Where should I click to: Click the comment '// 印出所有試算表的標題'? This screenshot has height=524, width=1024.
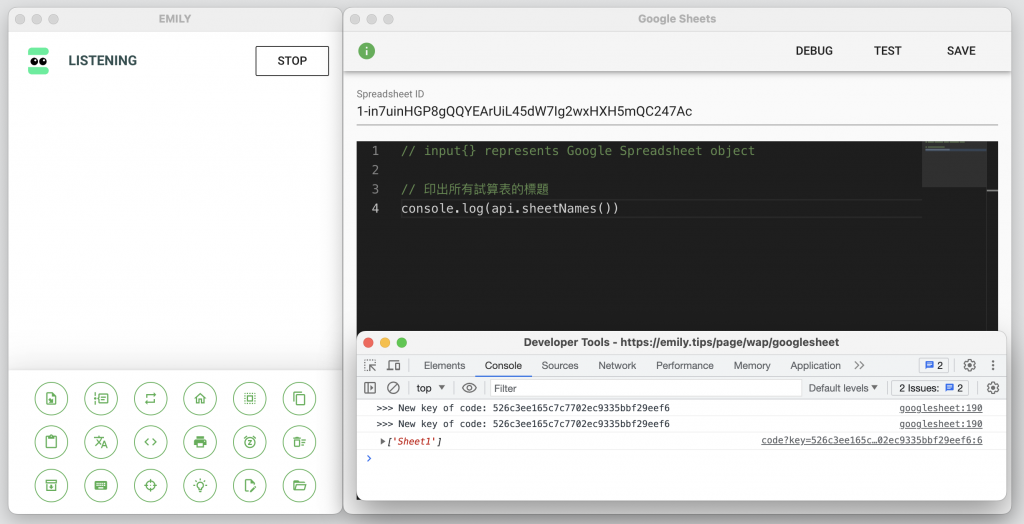[475, 189]
